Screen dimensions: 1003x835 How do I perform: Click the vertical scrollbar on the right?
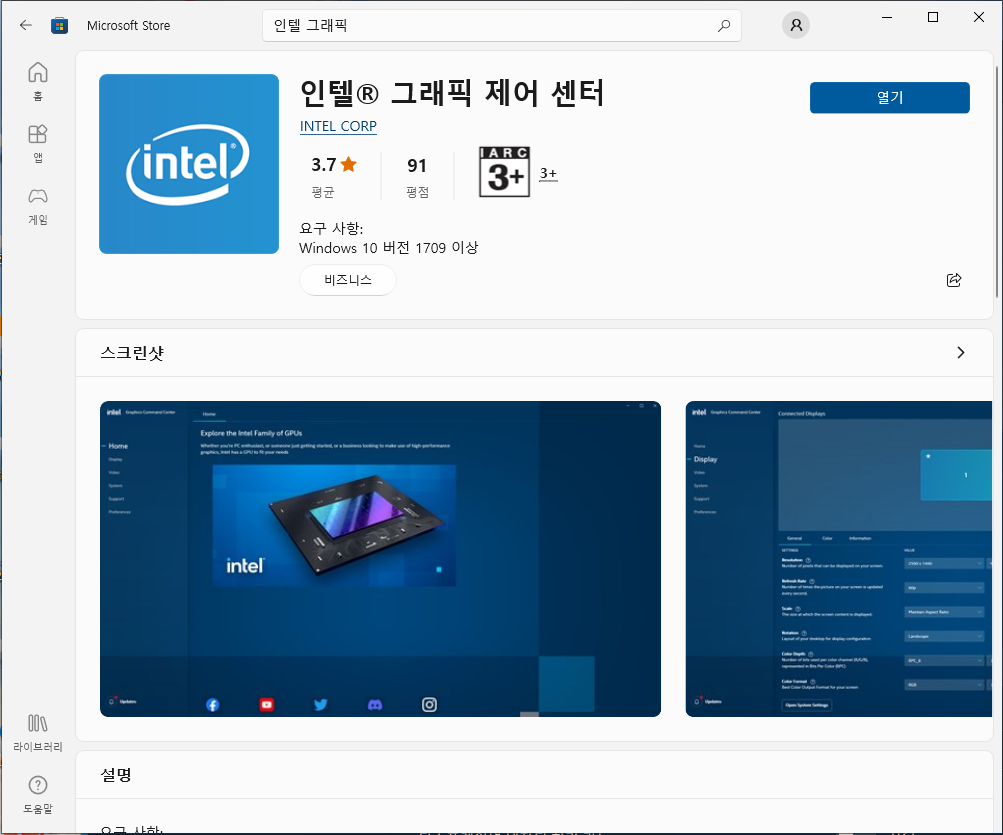click(997, 182)
